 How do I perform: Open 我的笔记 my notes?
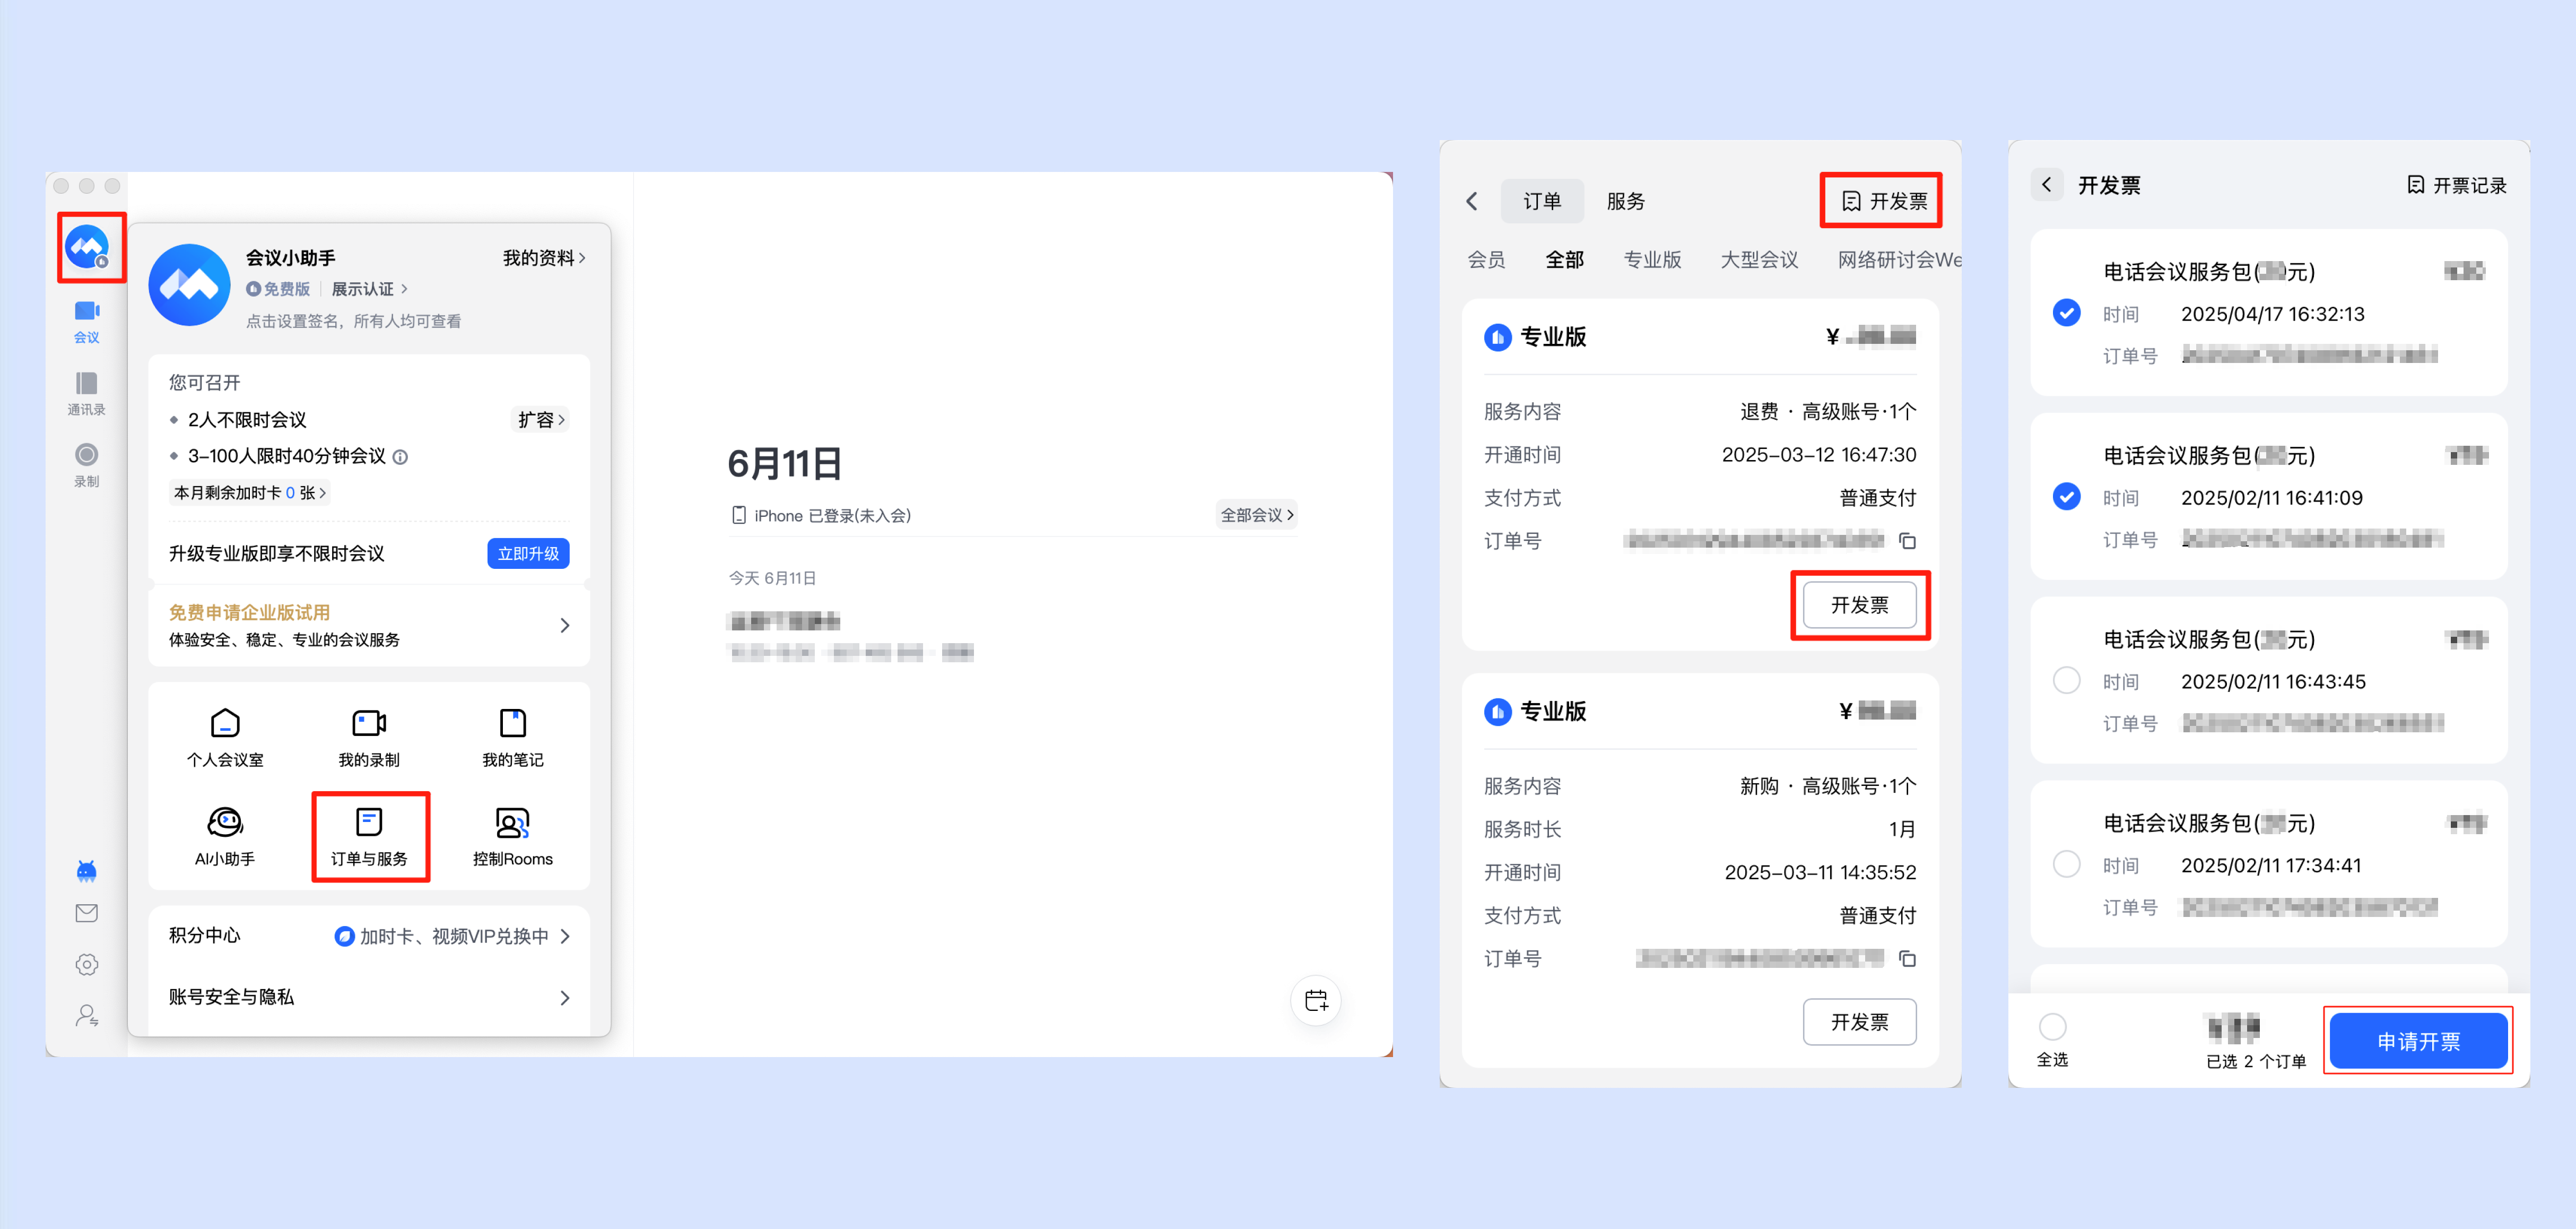tap(513, 738)
